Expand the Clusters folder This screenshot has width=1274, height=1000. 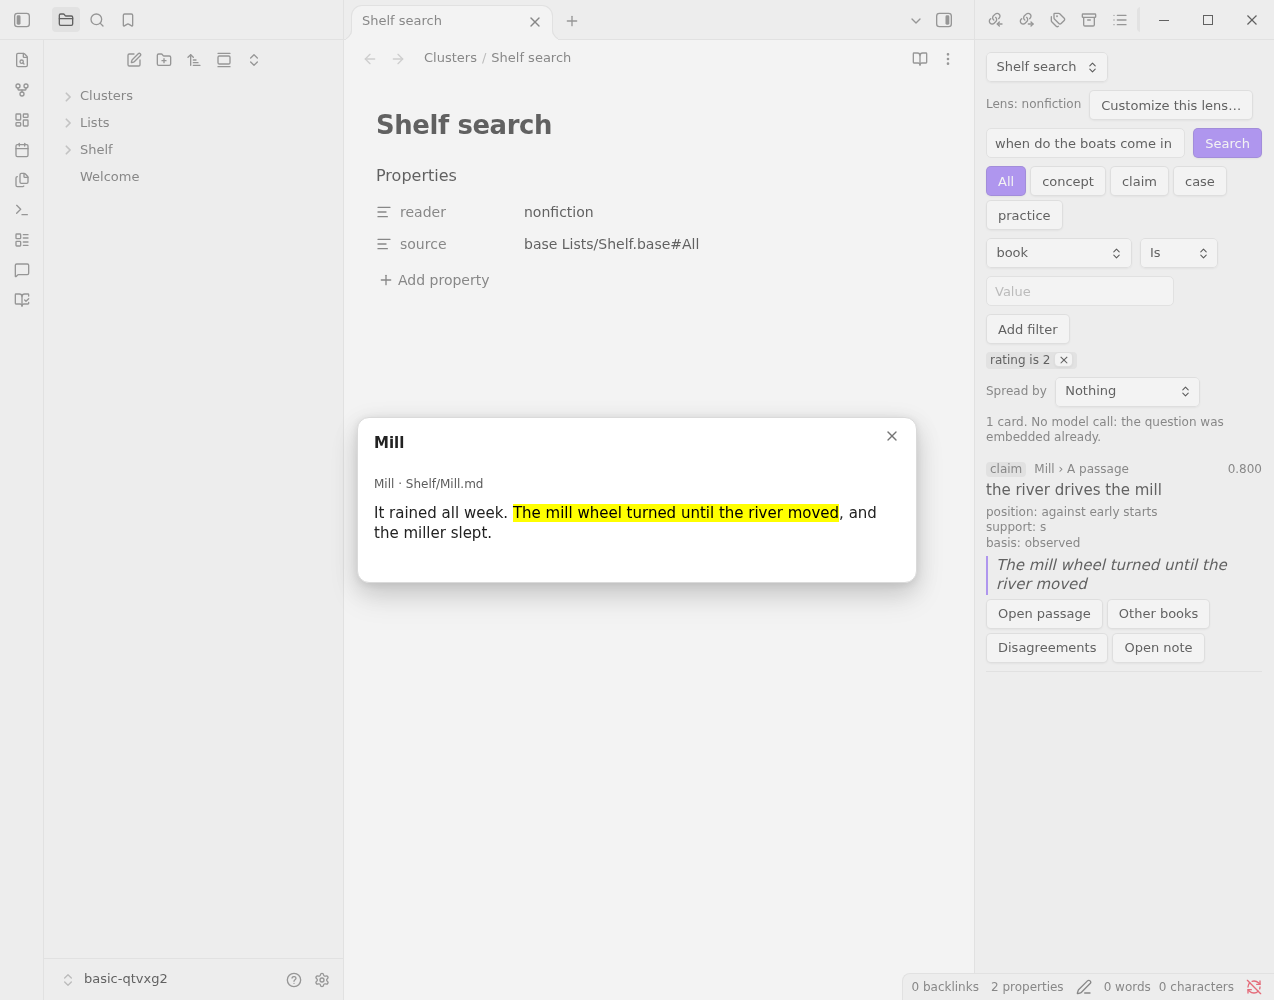68,96
